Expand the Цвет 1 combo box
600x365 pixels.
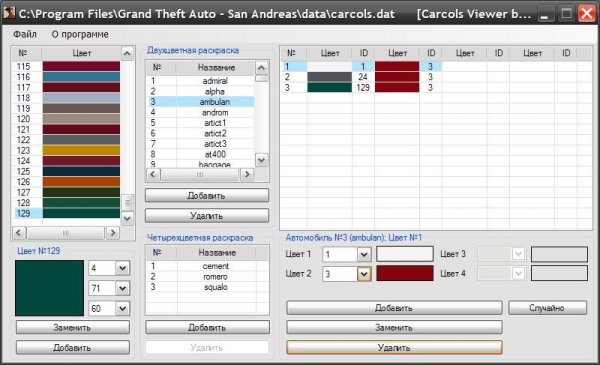point(364,254)
